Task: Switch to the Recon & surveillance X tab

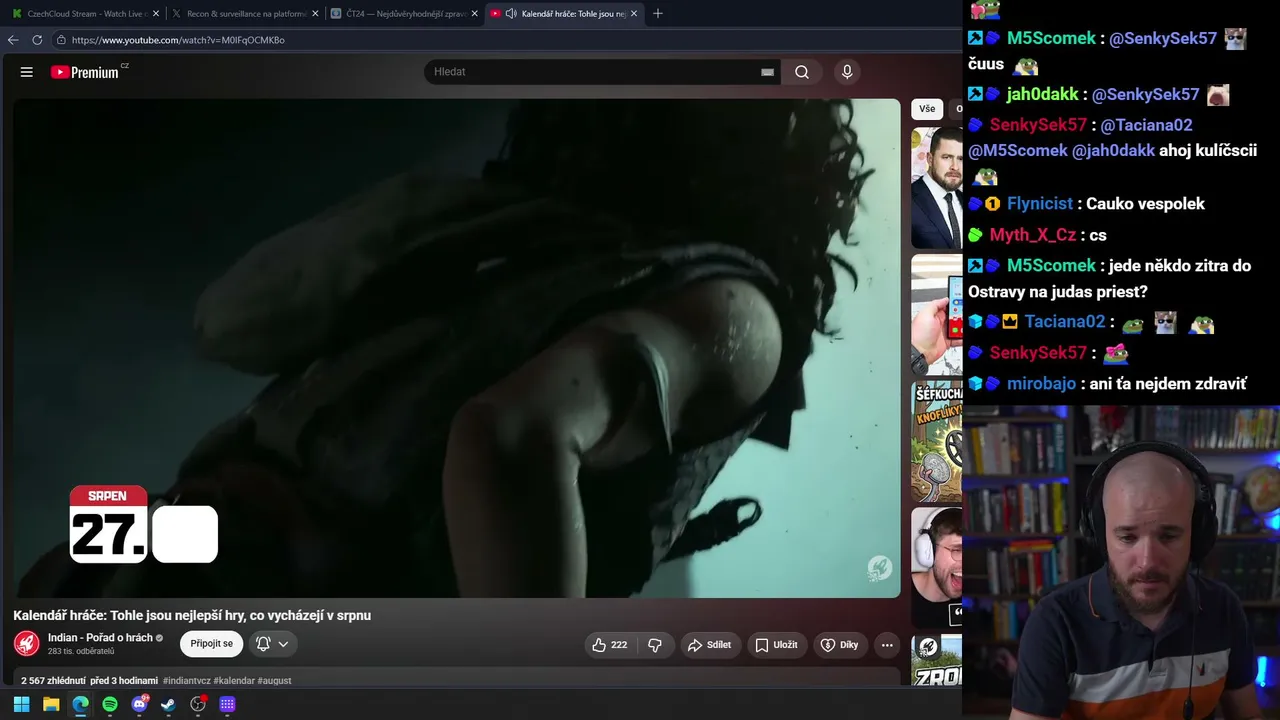Action: click(x=246, y=14)
